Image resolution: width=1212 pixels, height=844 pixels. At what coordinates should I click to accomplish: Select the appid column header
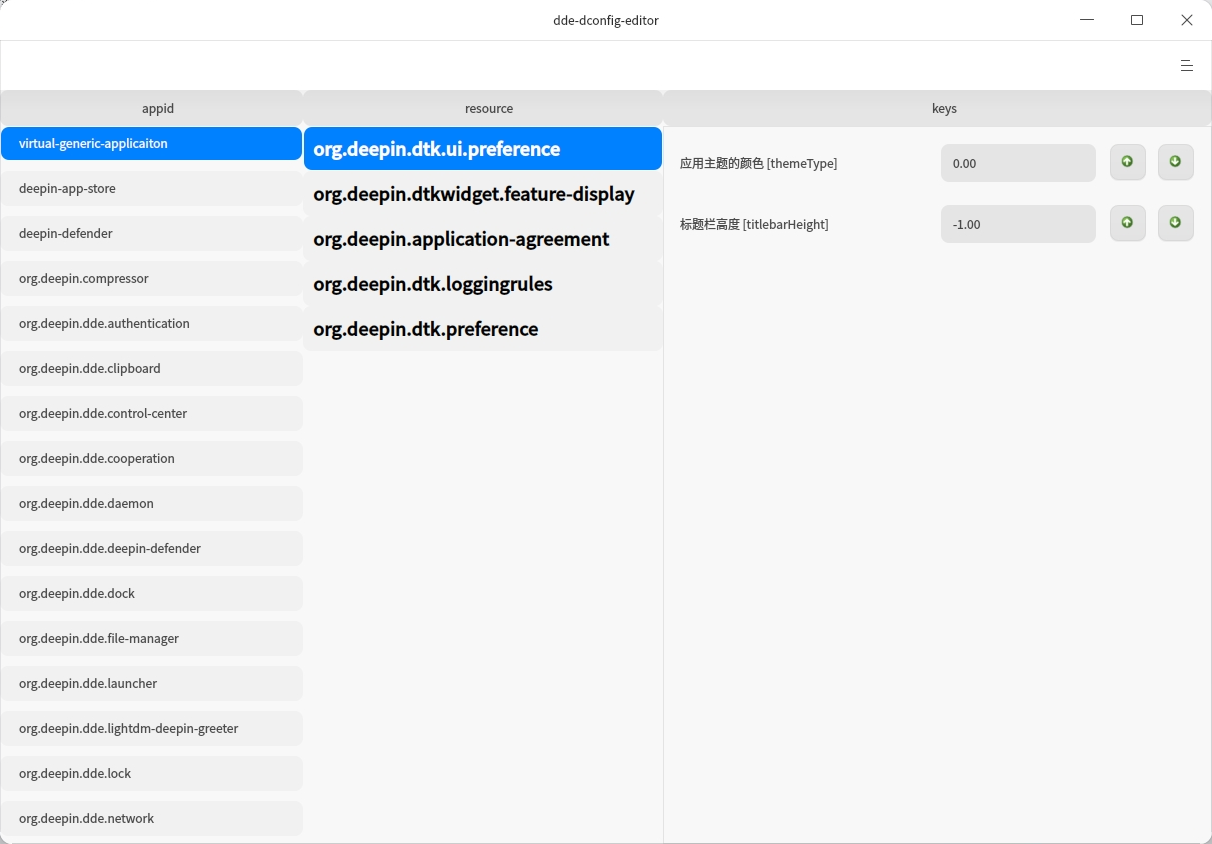(x=151, y=109)
